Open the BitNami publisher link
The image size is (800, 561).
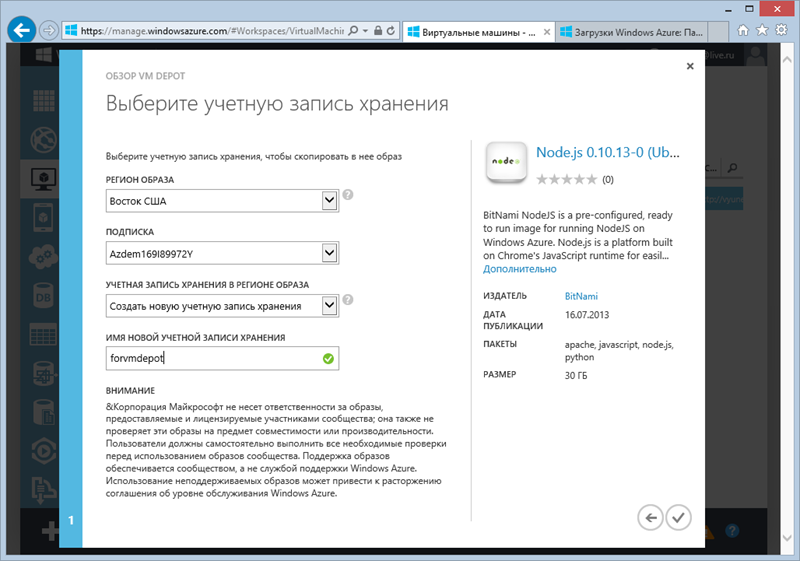pos(581,296)
